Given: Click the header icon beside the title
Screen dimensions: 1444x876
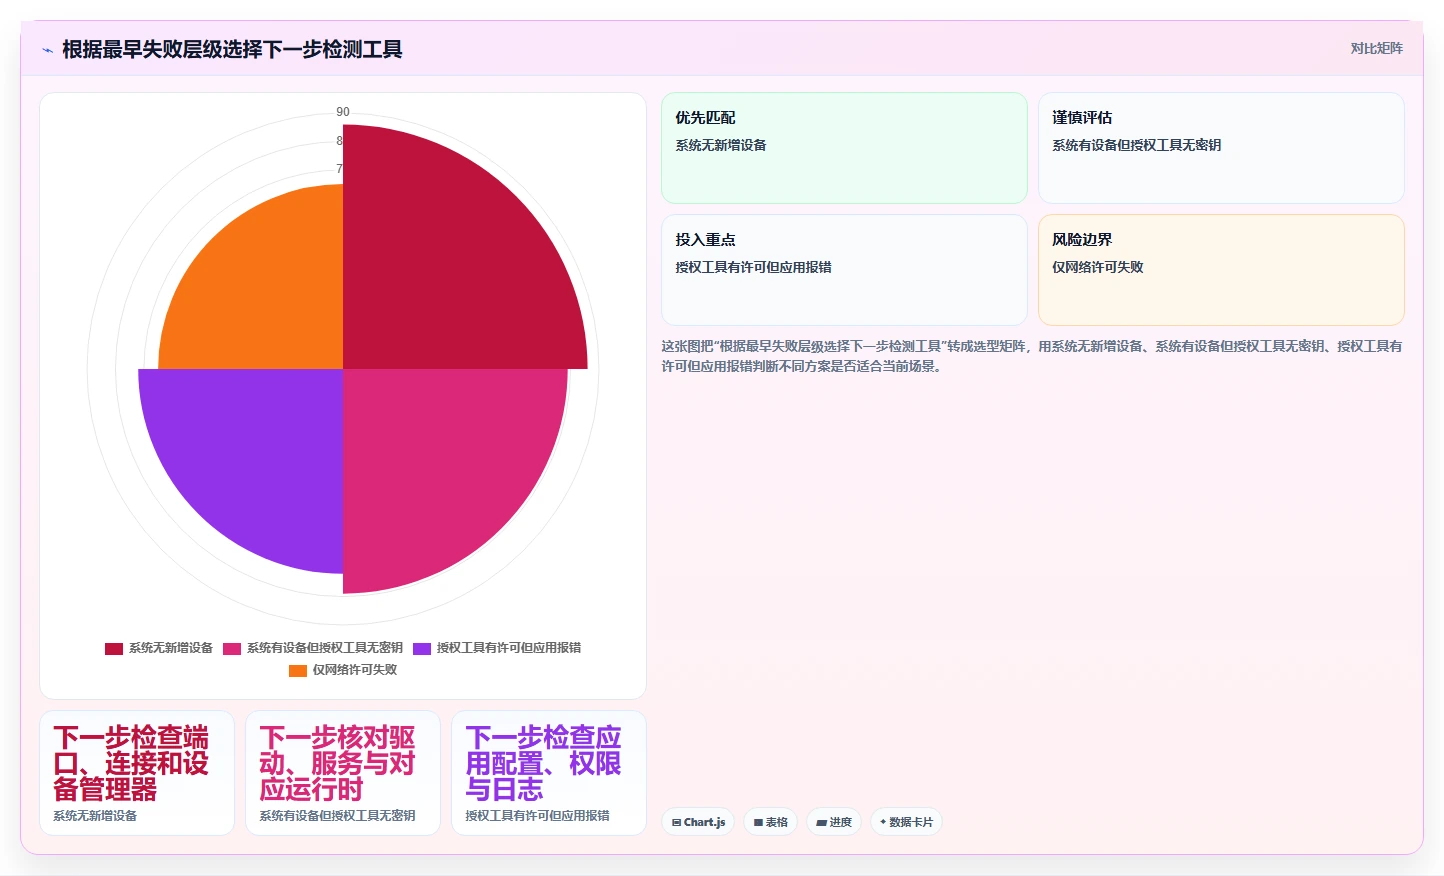Looking at the screenshot, I should [47, 50].
